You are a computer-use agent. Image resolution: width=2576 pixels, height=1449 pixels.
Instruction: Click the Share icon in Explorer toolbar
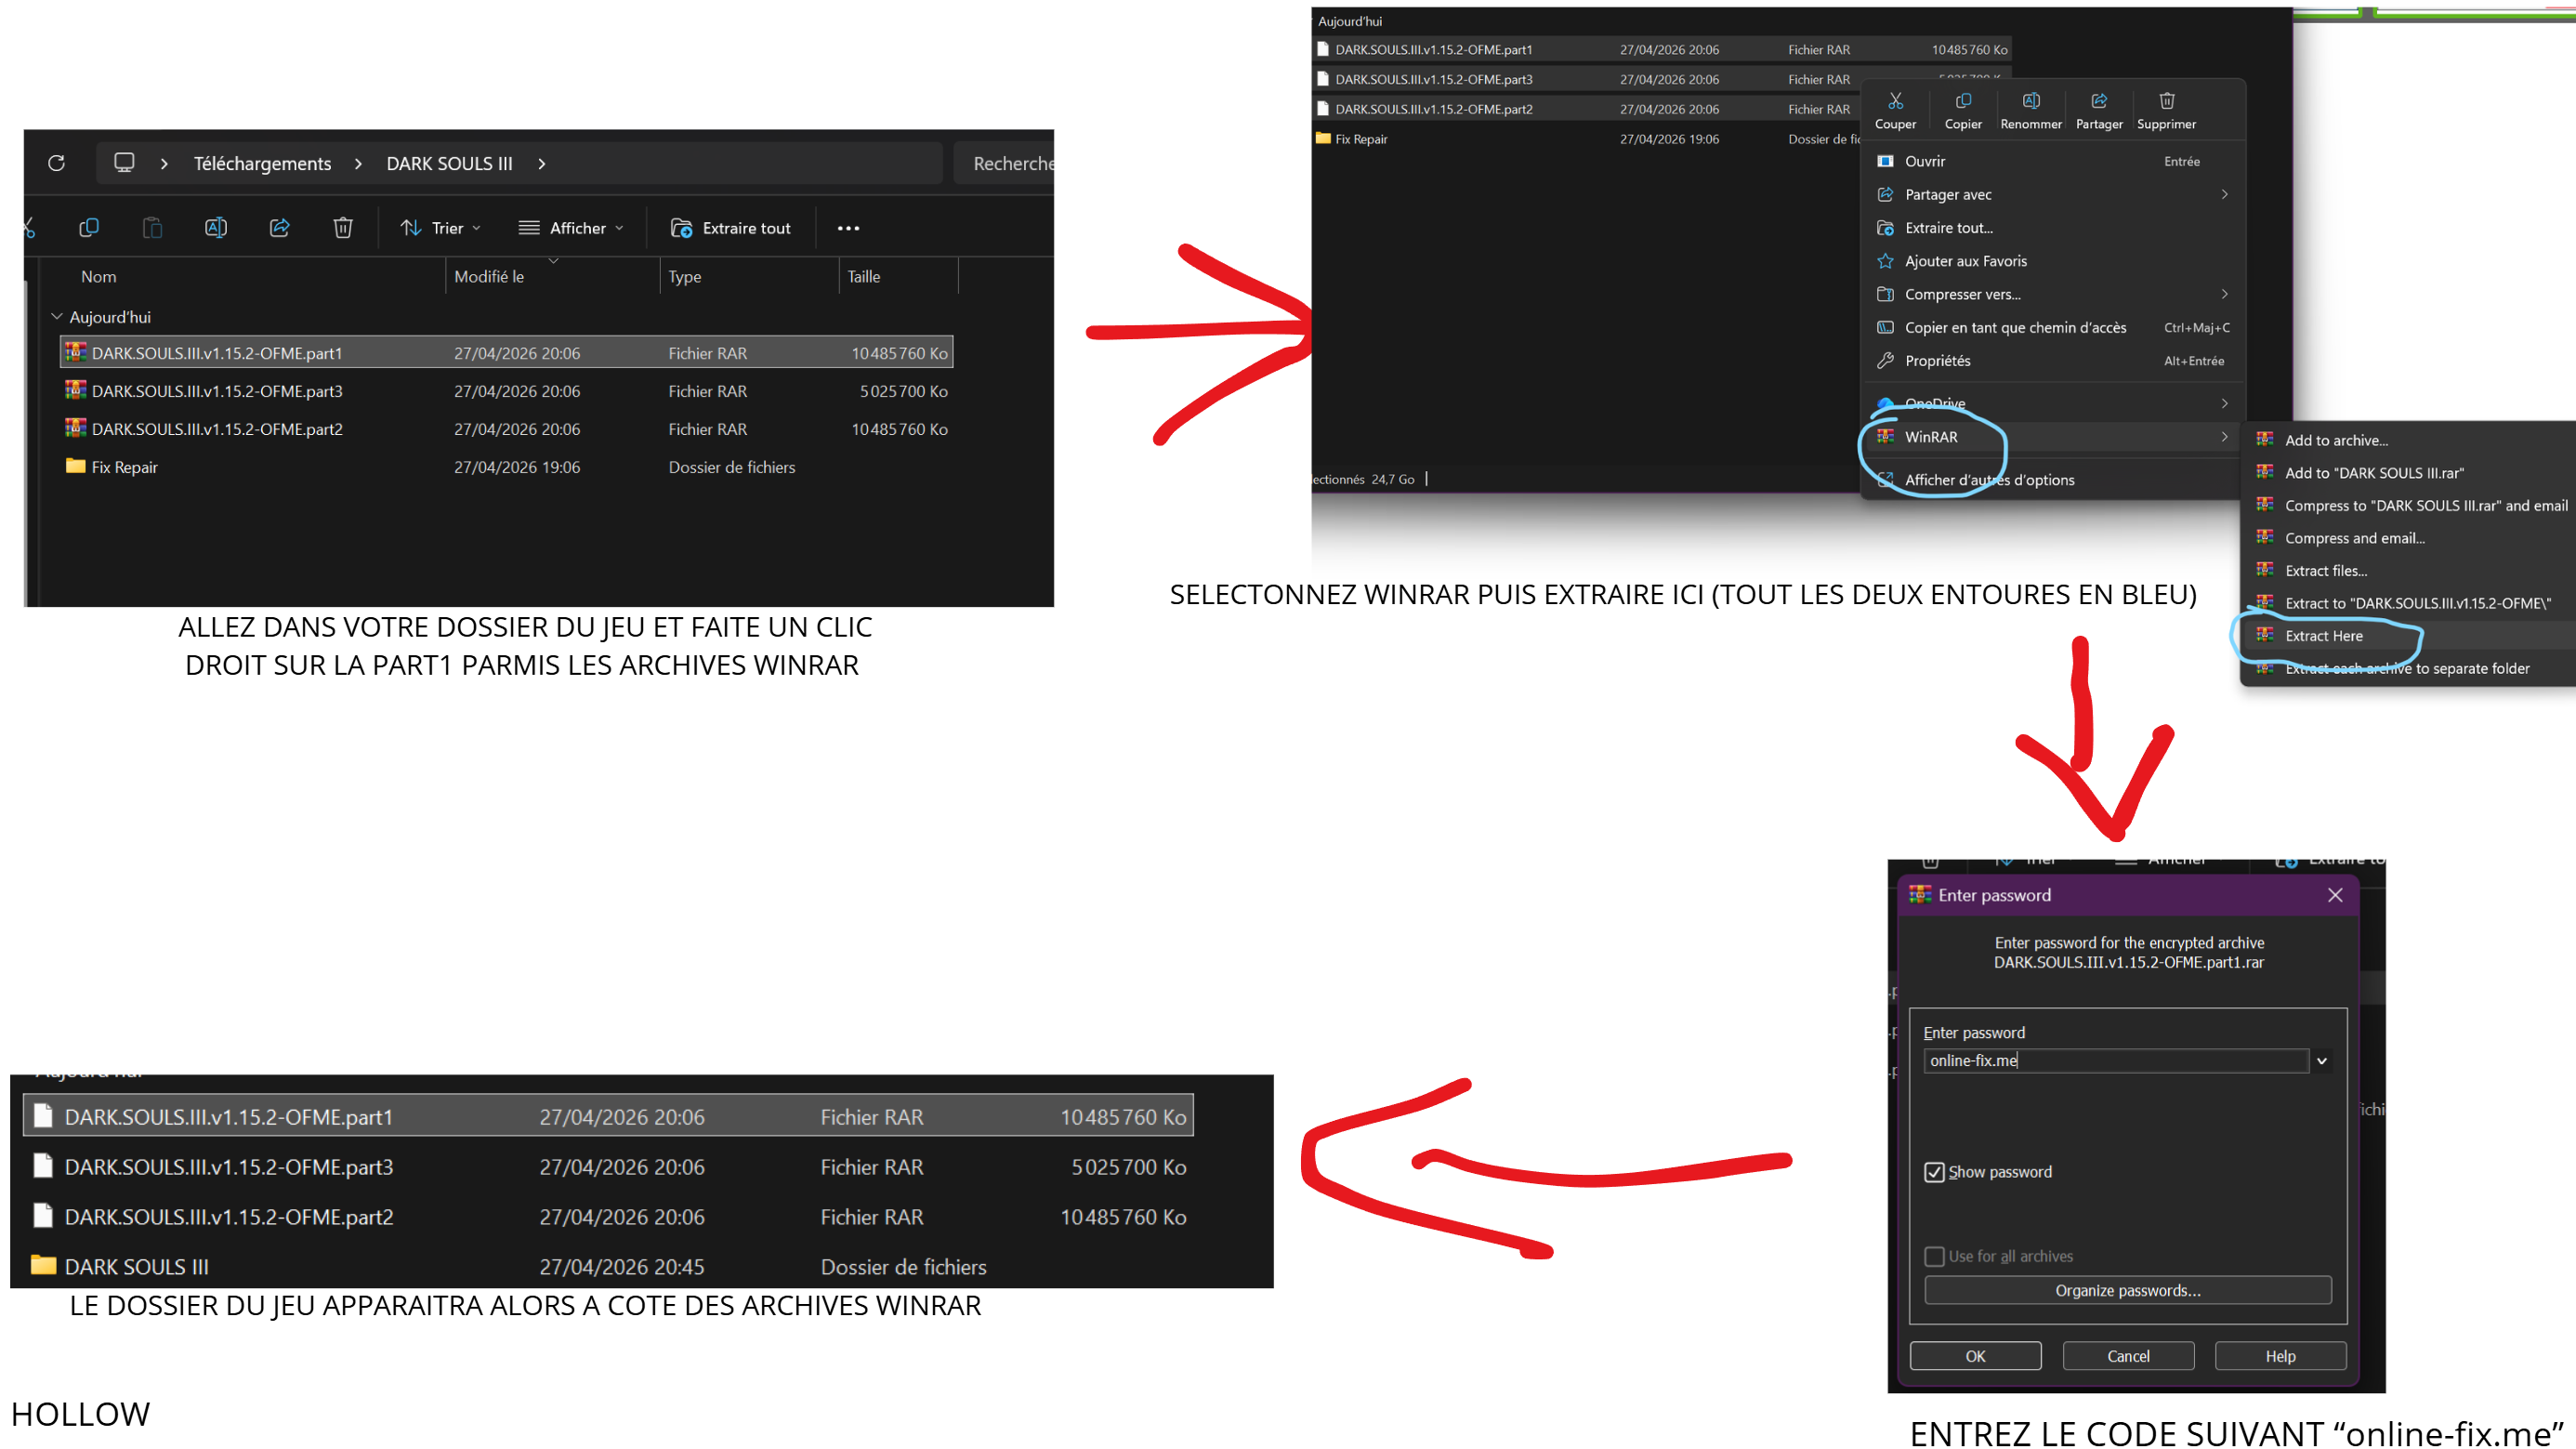[280, 228]
